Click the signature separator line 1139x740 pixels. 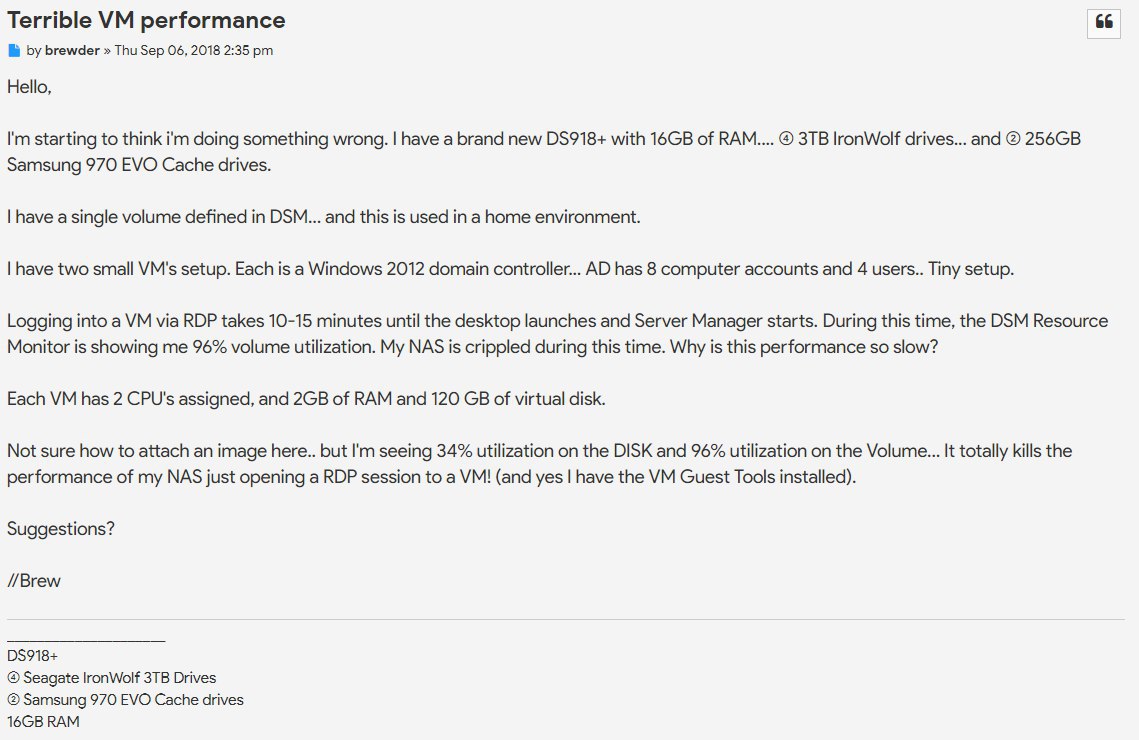[x=86, y=640]
